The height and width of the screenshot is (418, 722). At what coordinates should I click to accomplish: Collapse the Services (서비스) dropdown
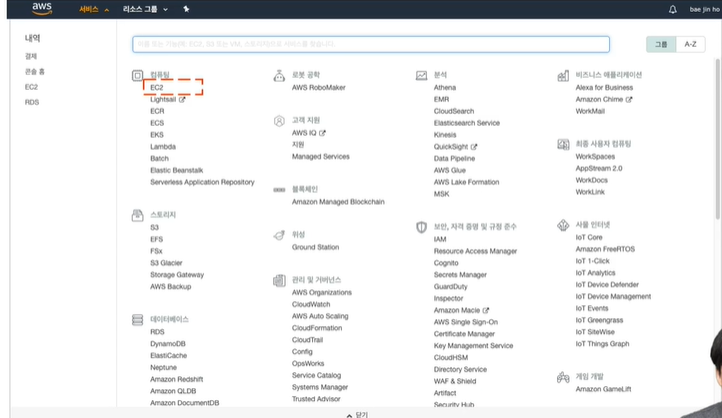pos(94,9)
